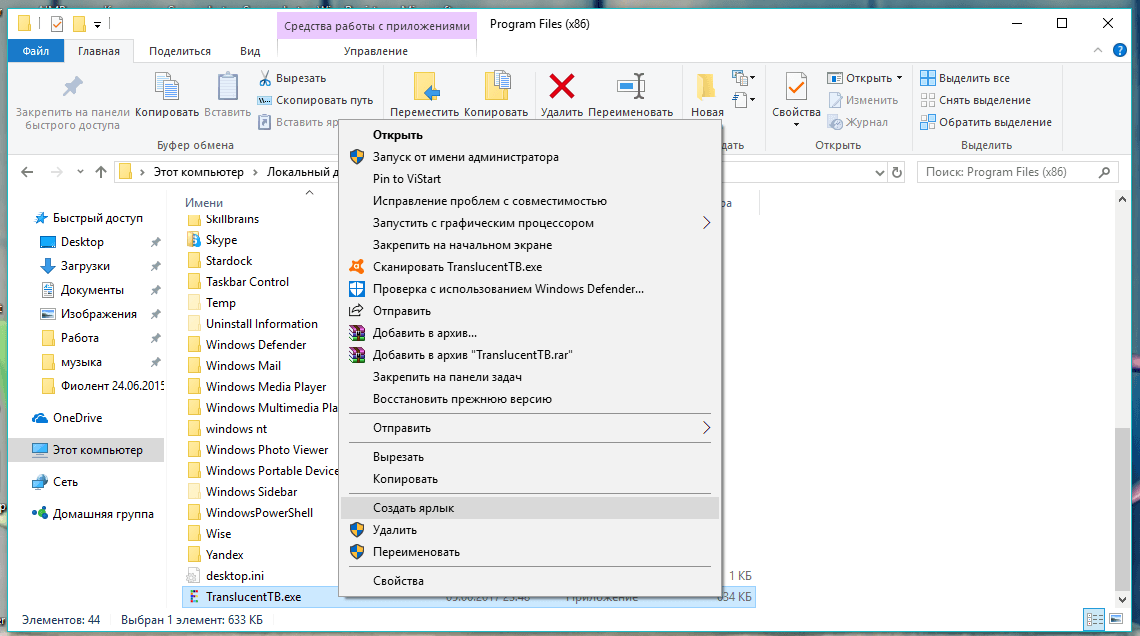Screen dimensions: 1140x636
Task: Click the Up one level arrow
Action: tap(101, 172)
